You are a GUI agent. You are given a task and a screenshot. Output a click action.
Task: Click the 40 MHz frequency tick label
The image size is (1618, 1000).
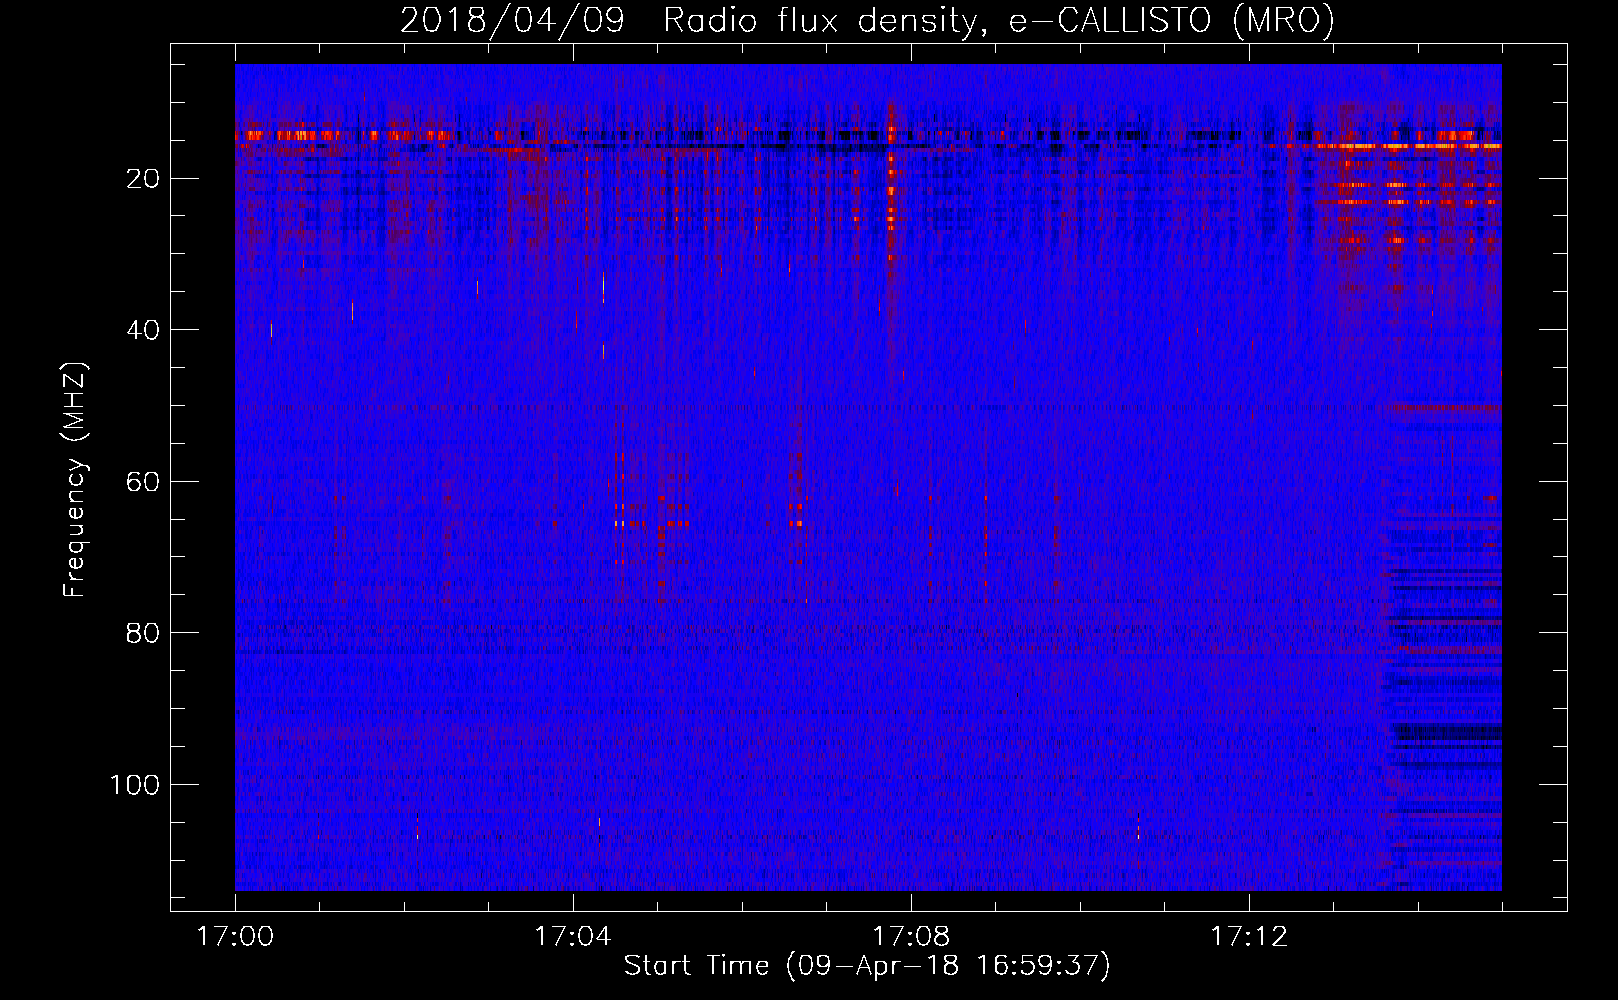point(143,330)
